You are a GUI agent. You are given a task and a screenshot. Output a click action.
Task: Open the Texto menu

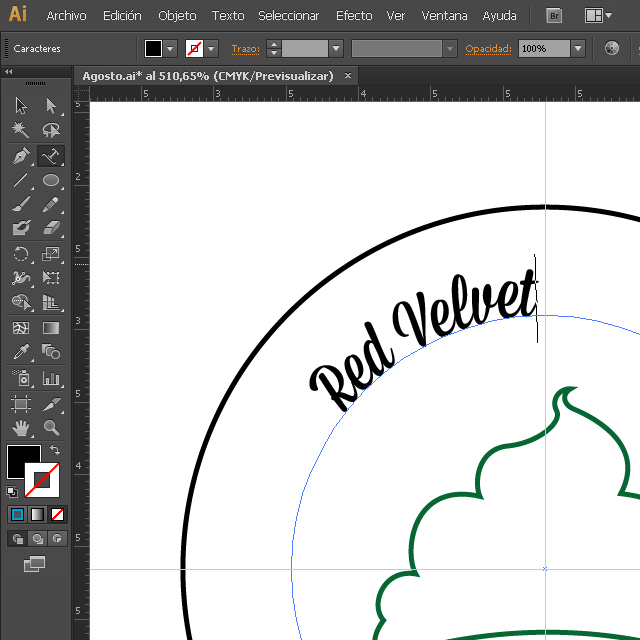[x=228, y=16]
